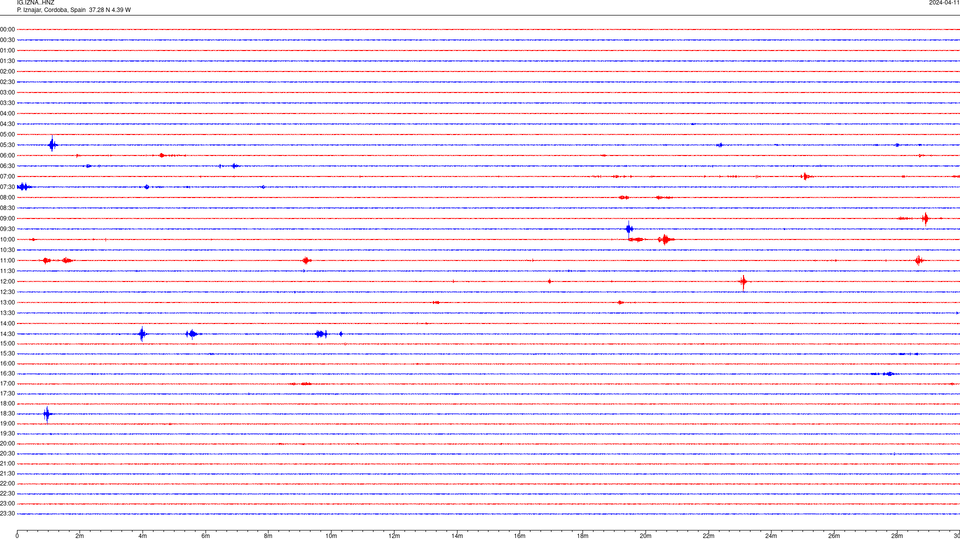Click the 23:30 row label
Screen dimensions: 960x540
pos(7,514)
